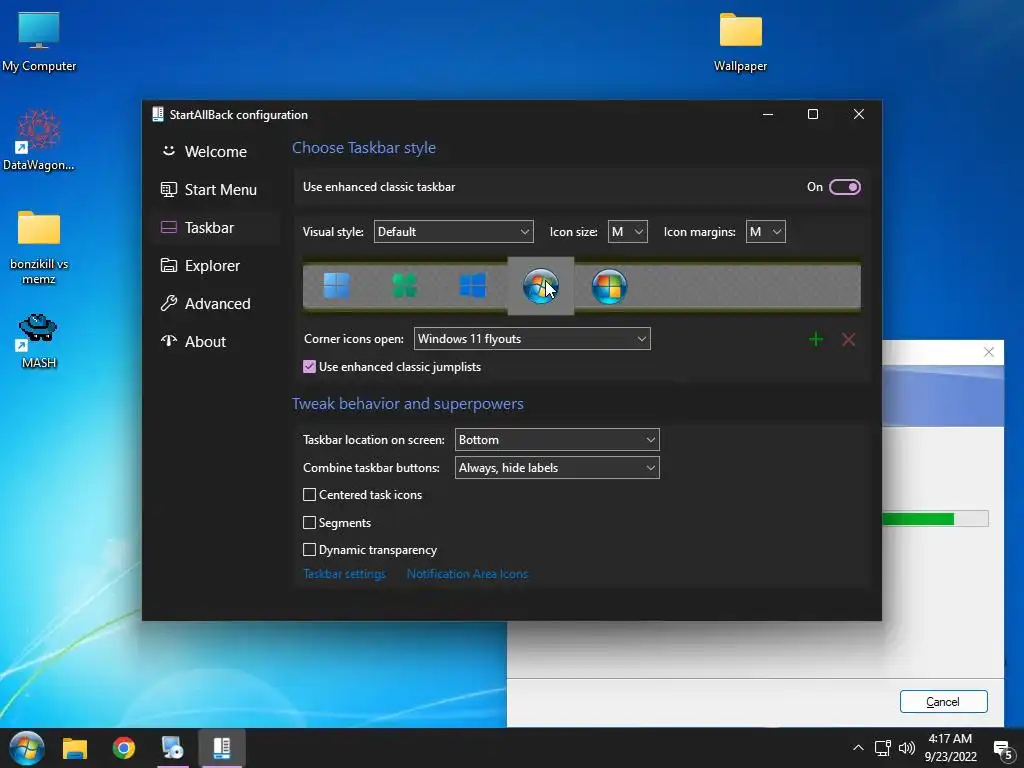Viewport: 1024px width, 768px height.
Task: Show hidden tray icons chevron
Action: [858, 748]
